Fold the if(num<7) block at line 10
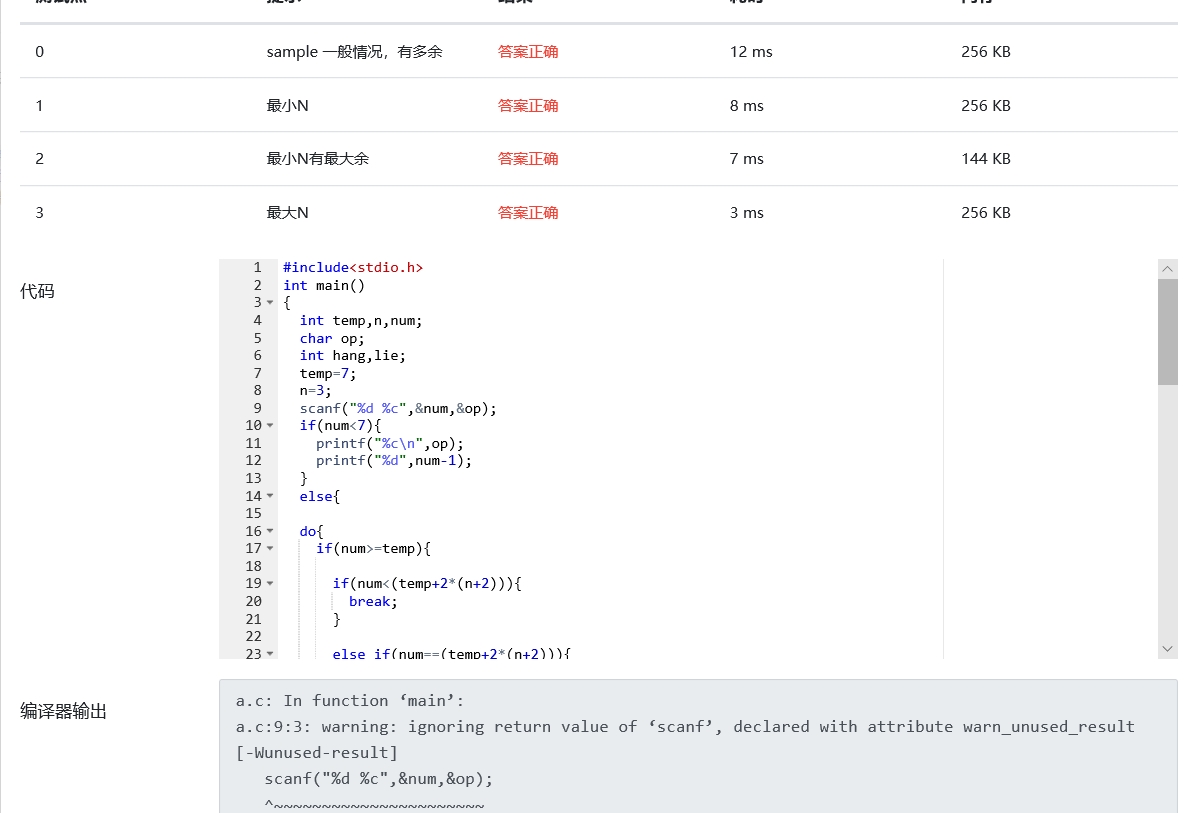 (x=270, y=425)
